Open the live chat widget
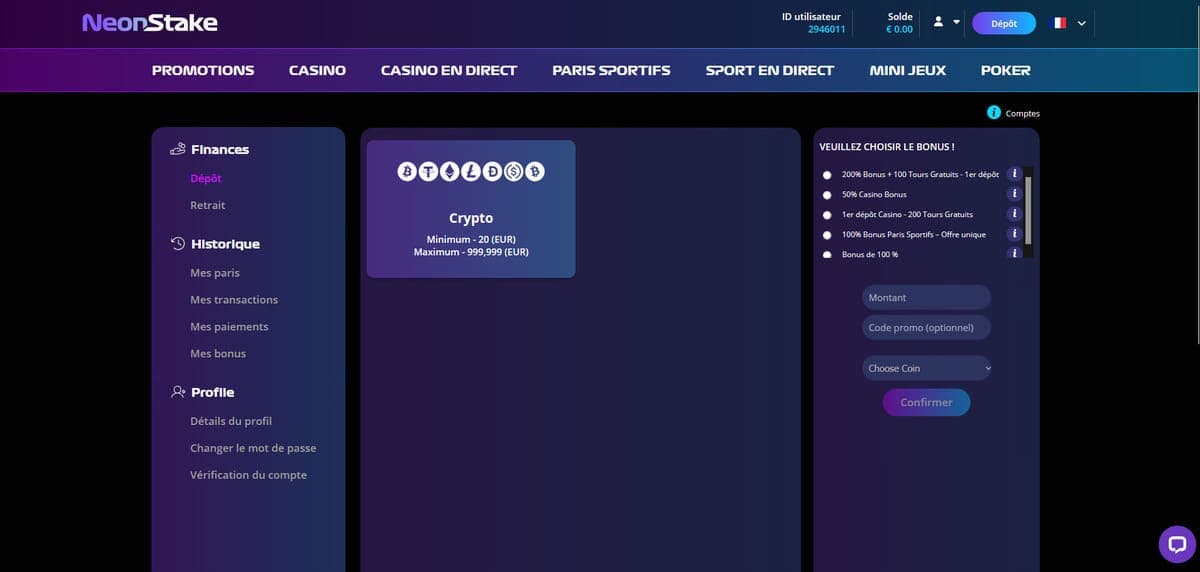The width and height of the screenshot is (1200, 572). pyautogui.click(x=1177, y=545)
